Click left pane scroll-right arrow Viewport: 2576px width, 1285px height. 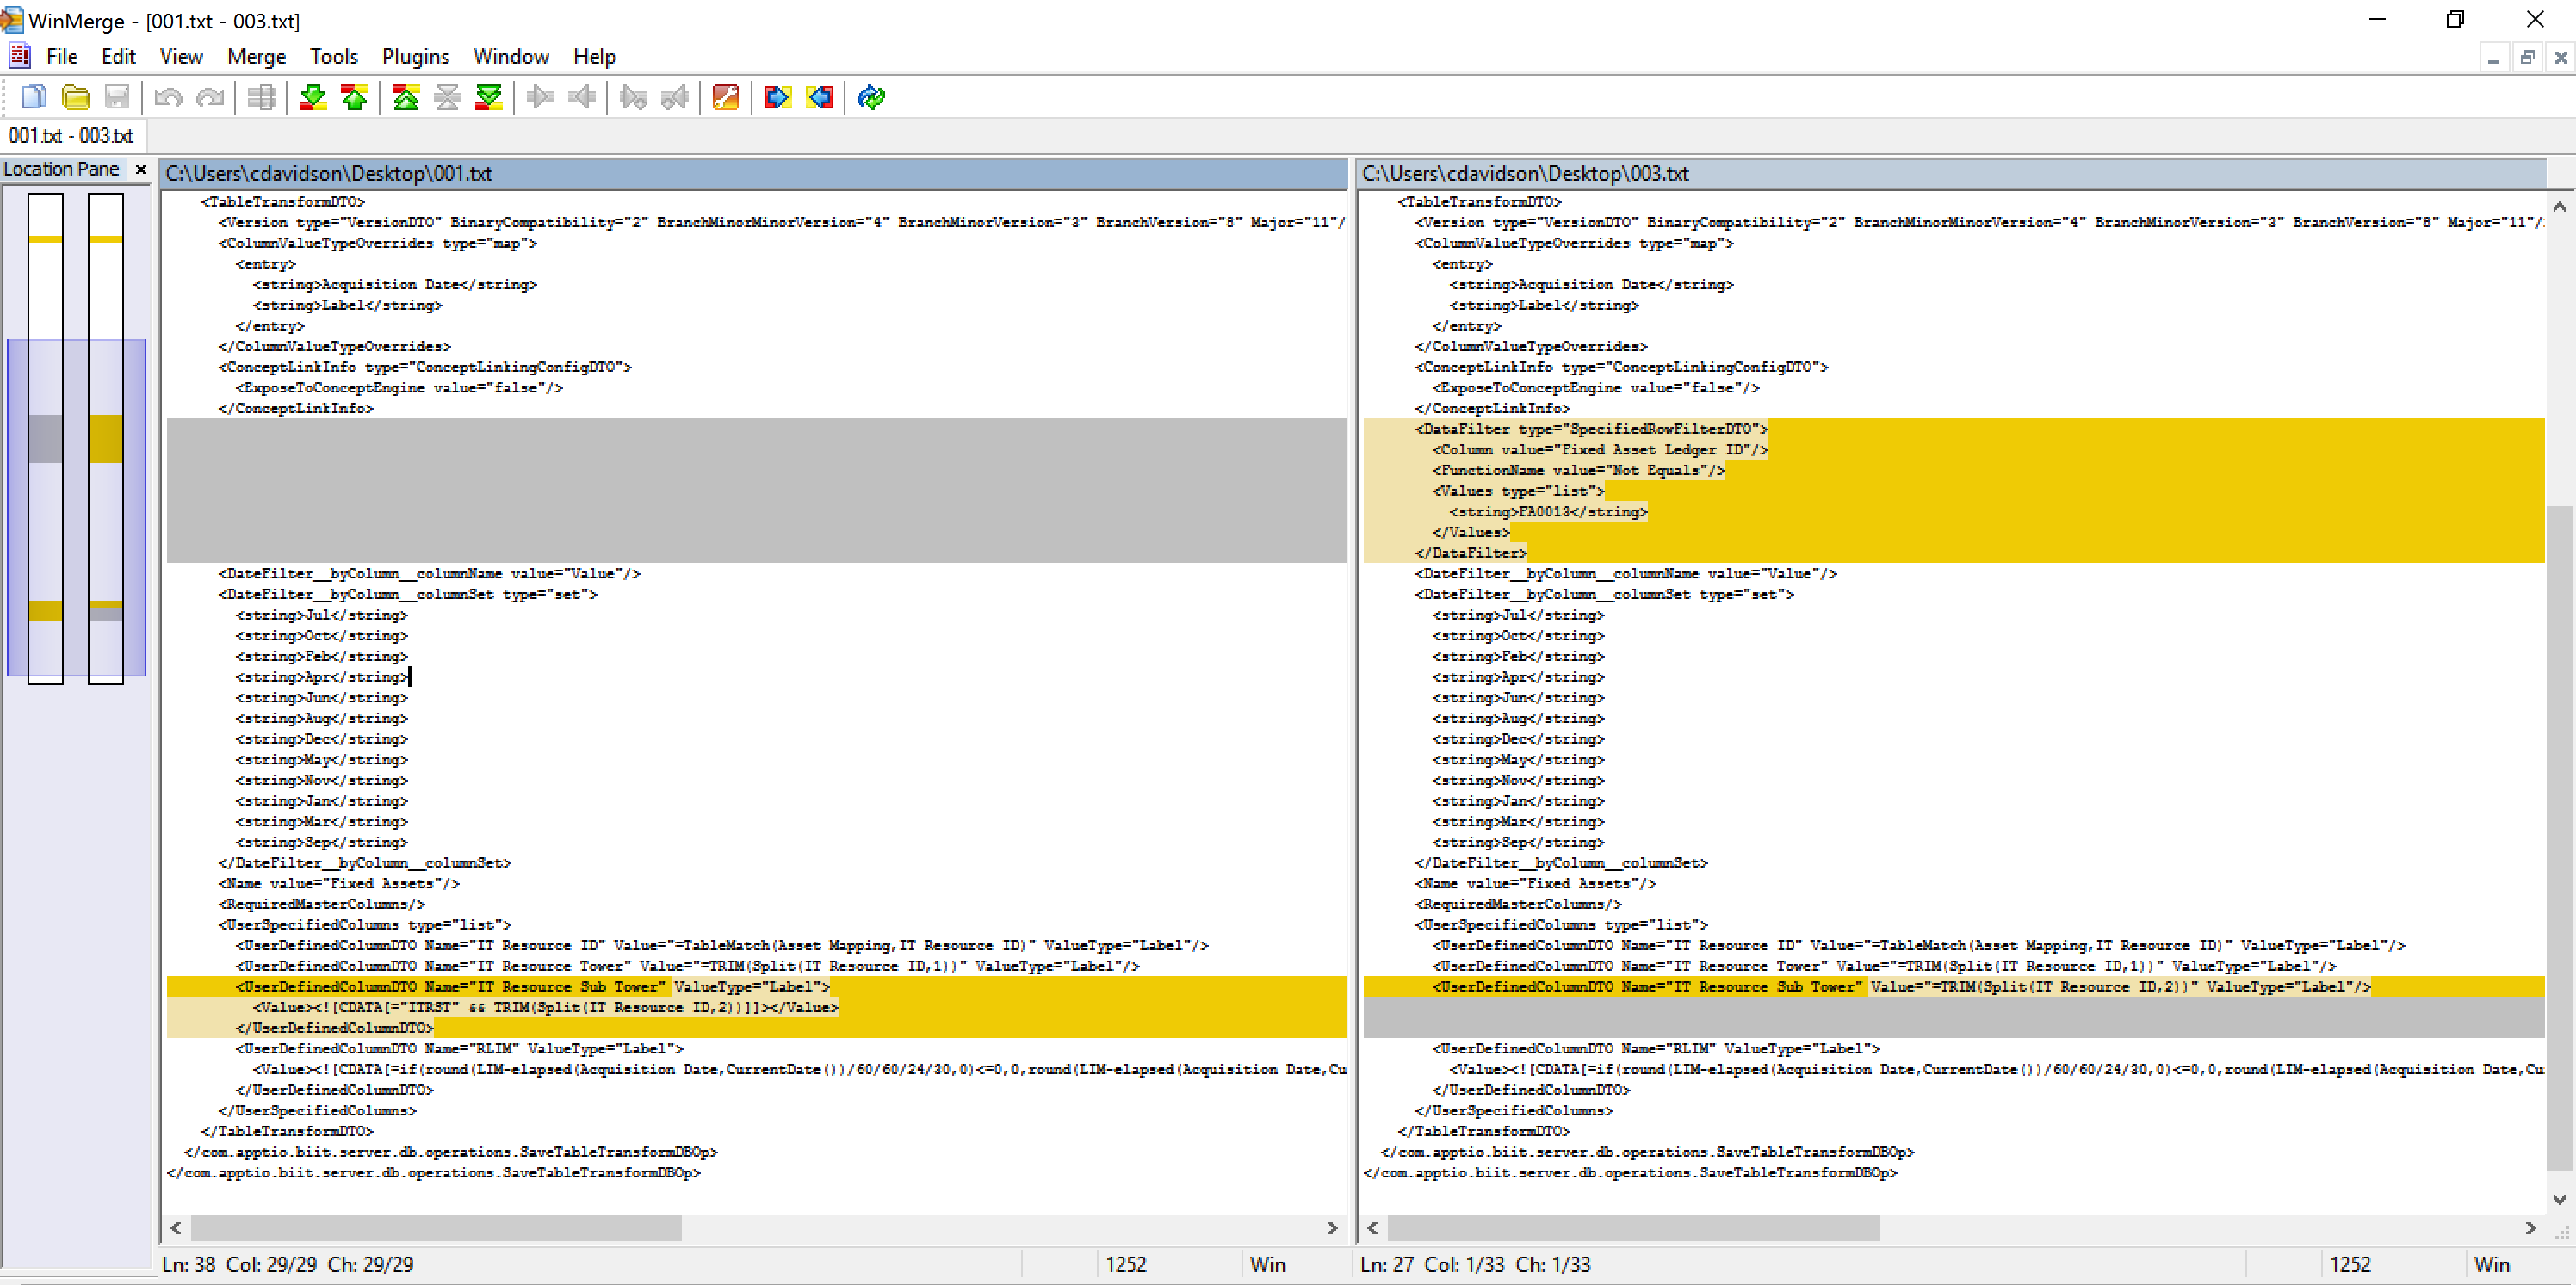pos(1332,1227)
